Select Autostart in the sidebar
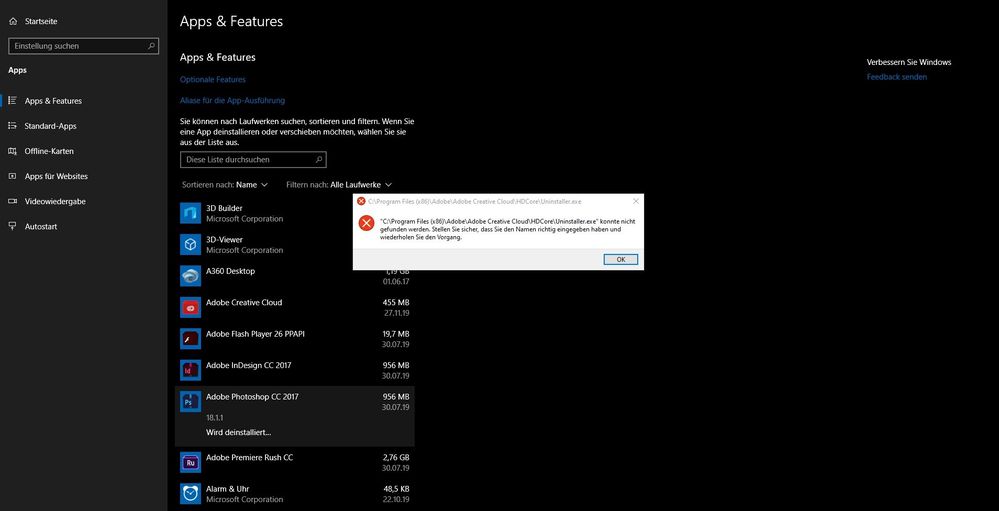 (83, 227)
